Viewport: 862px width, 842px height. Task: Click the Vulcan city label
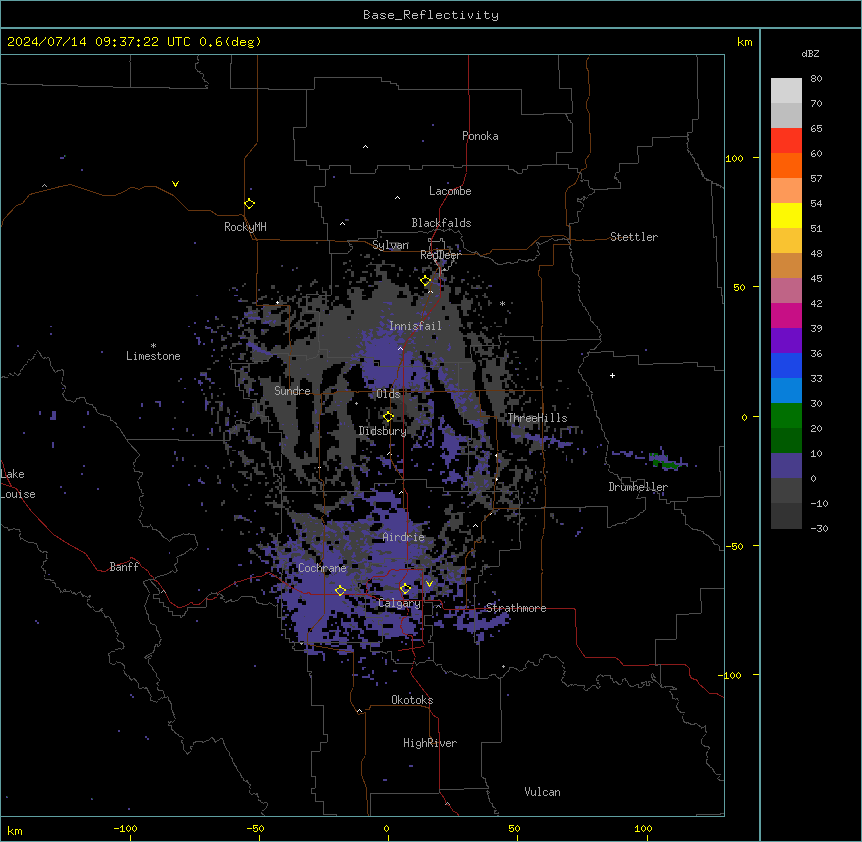click(542, 792)
